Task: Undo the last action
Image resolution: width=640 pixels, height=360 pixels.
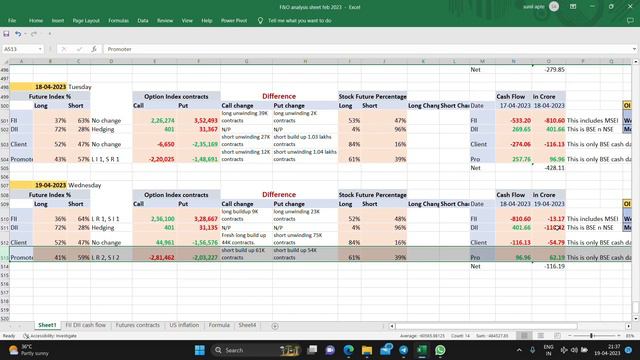Action: click(x=18, y=34)
